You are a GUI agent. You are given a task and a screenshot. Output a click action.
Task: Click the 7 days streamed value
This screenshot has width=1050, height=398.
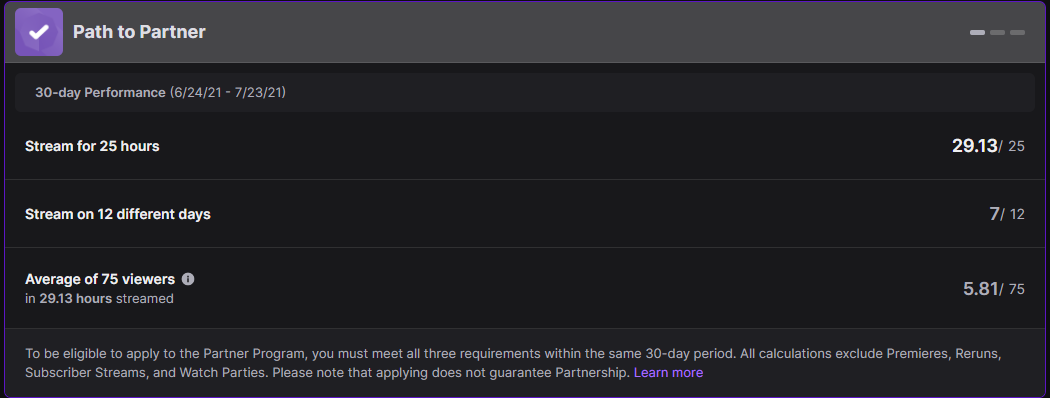(994, 214)
